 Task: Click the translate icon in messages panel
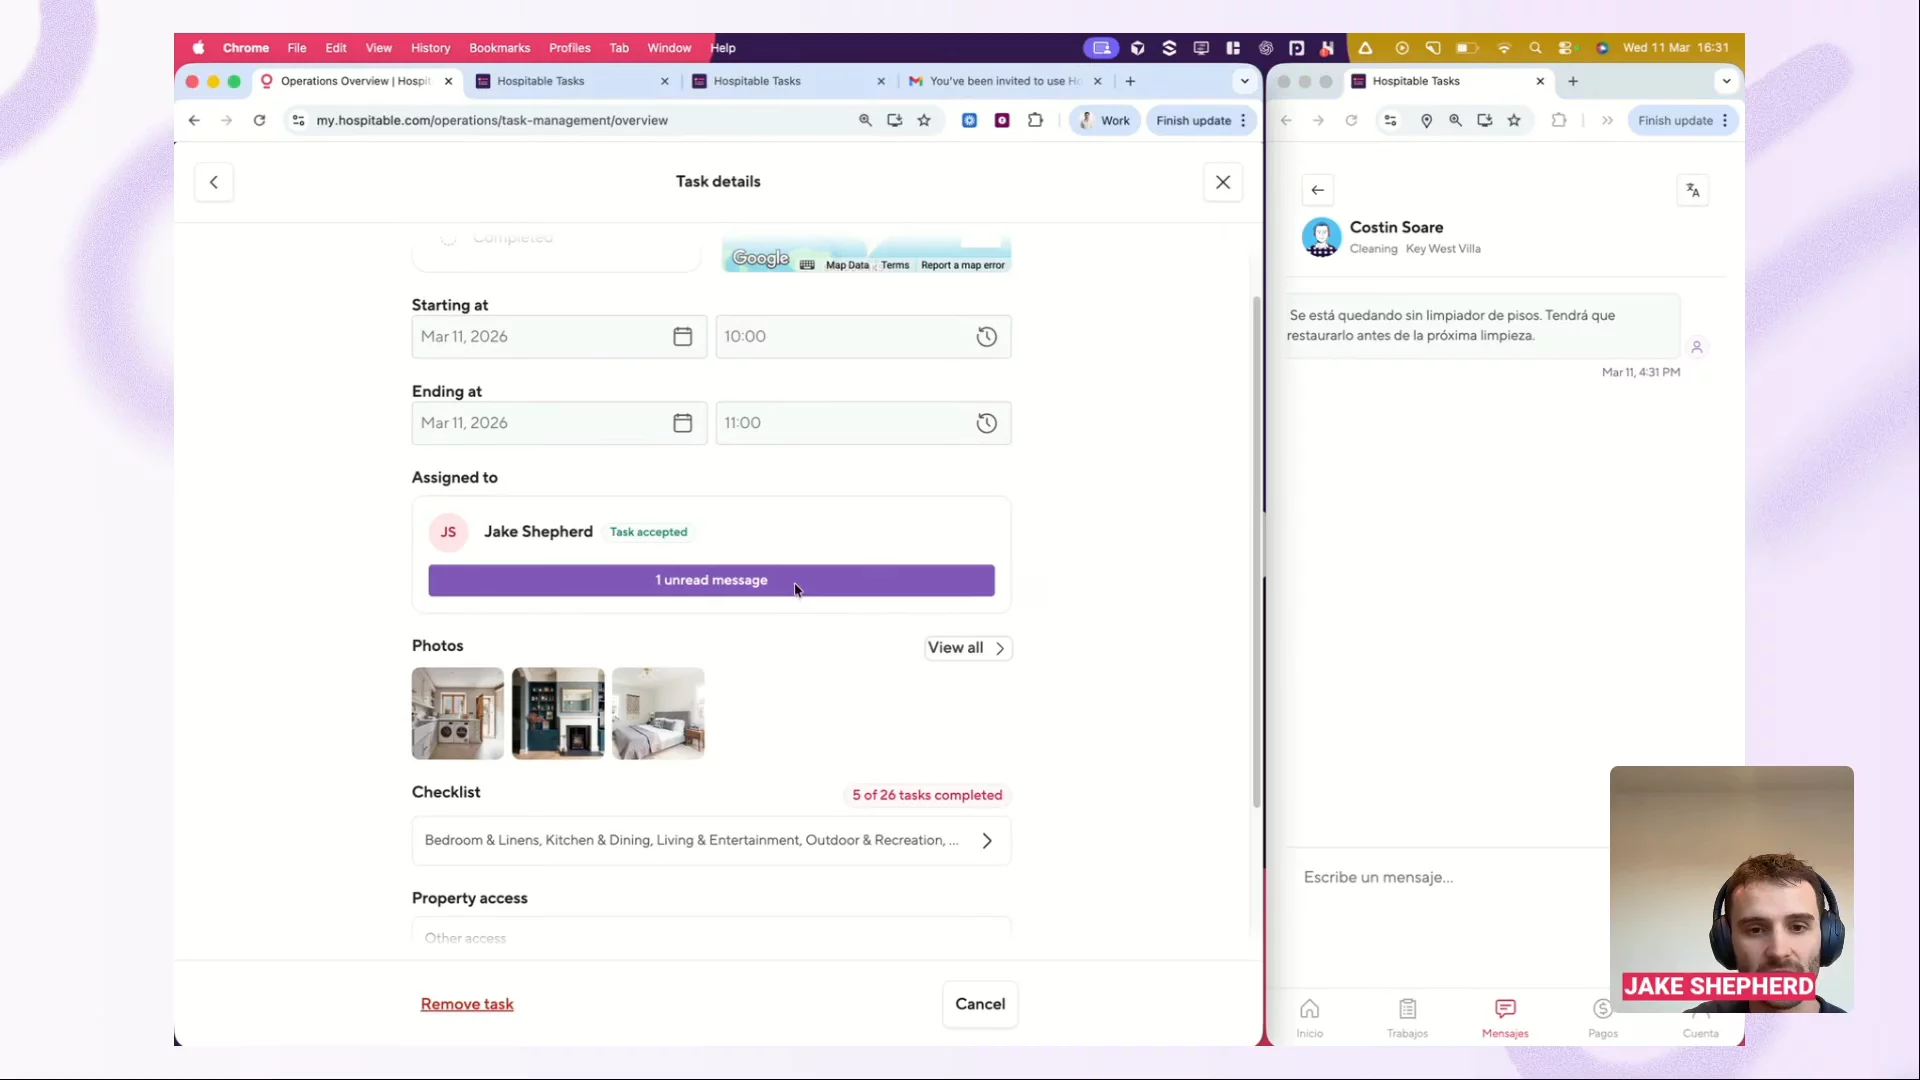pyautogui.click(x=1692, y=190)
